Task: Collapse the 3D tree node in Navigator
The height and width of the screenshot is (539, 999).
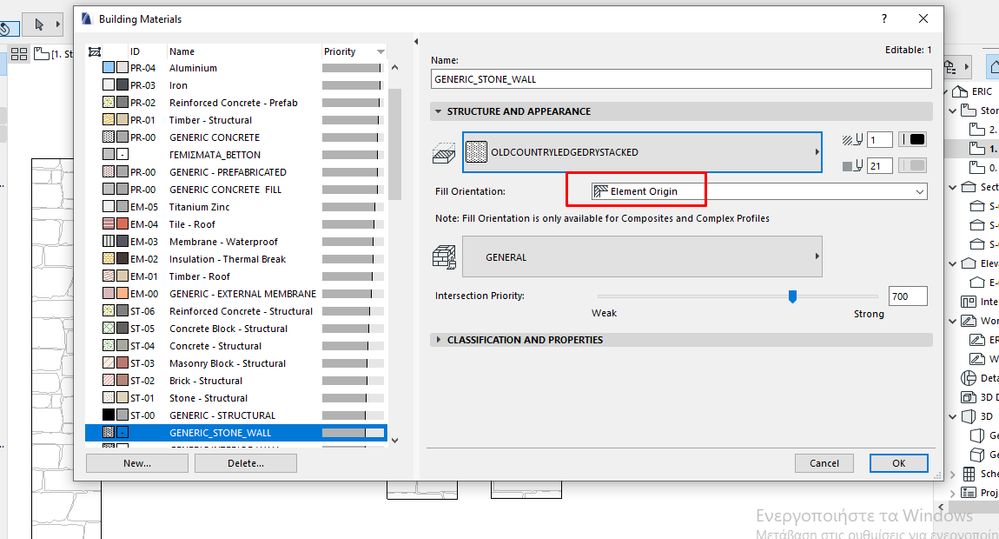Action: click(952, 417)
